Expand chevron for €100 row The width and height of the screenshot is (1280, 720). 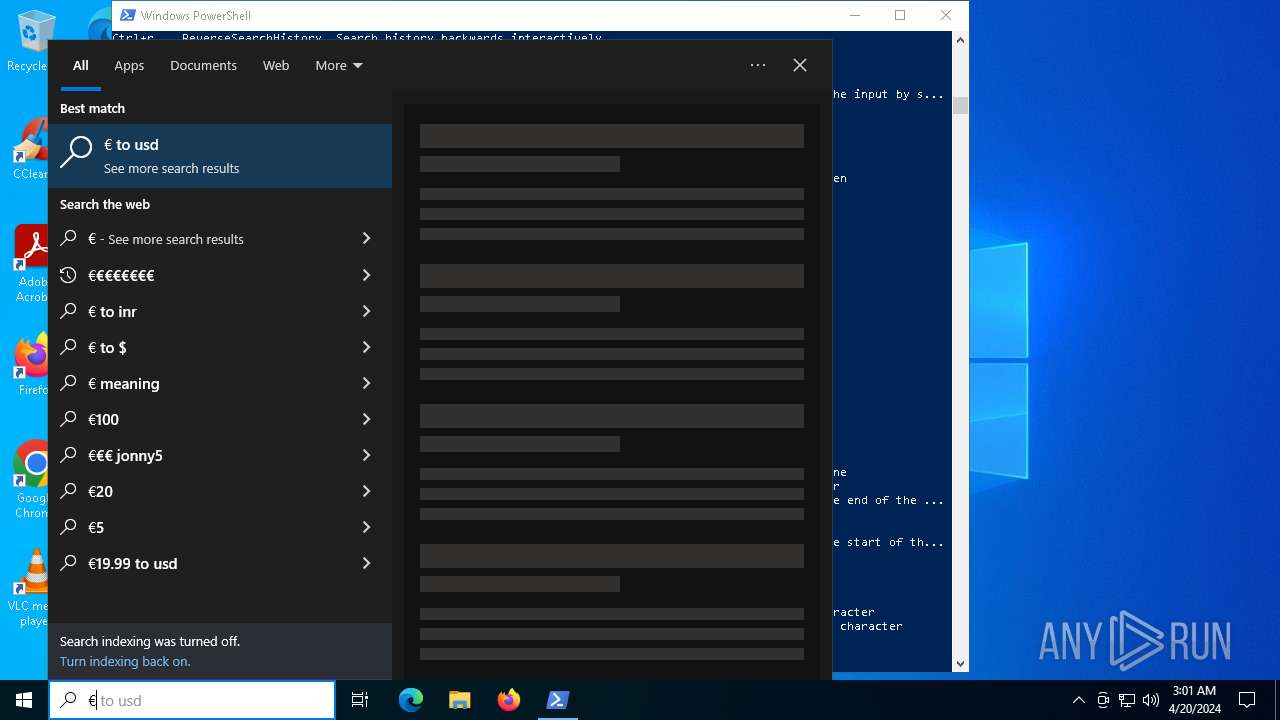(x=366, y=419)
